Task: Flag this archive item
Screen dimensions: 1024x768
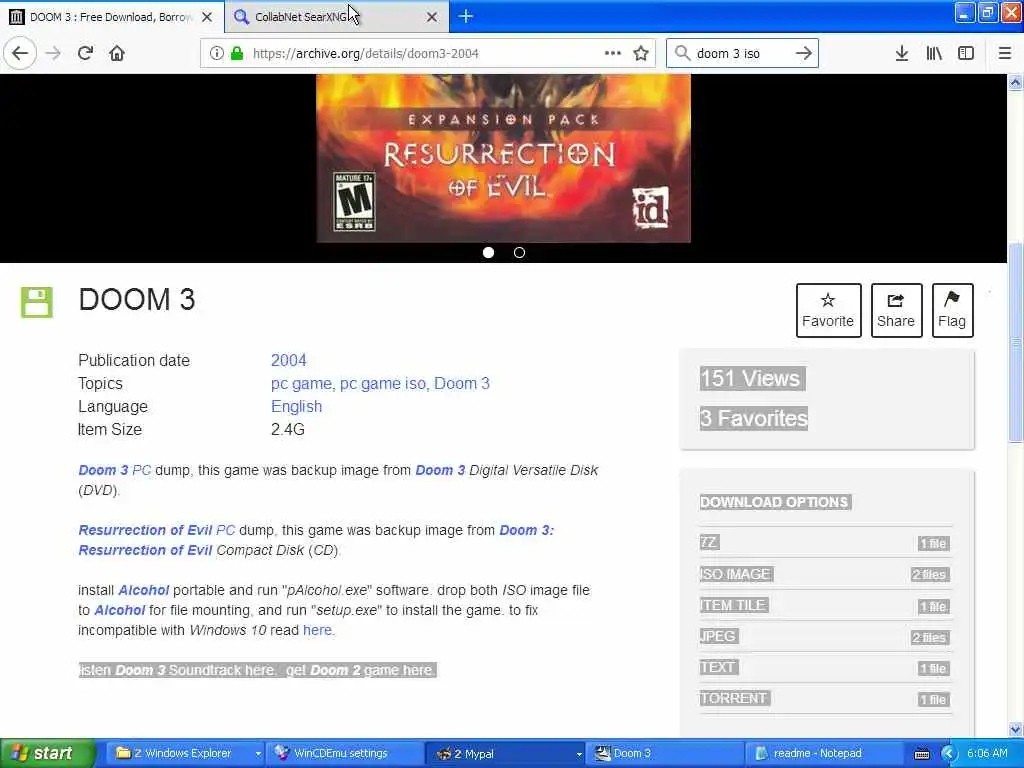Action: (x=952, y=310)
